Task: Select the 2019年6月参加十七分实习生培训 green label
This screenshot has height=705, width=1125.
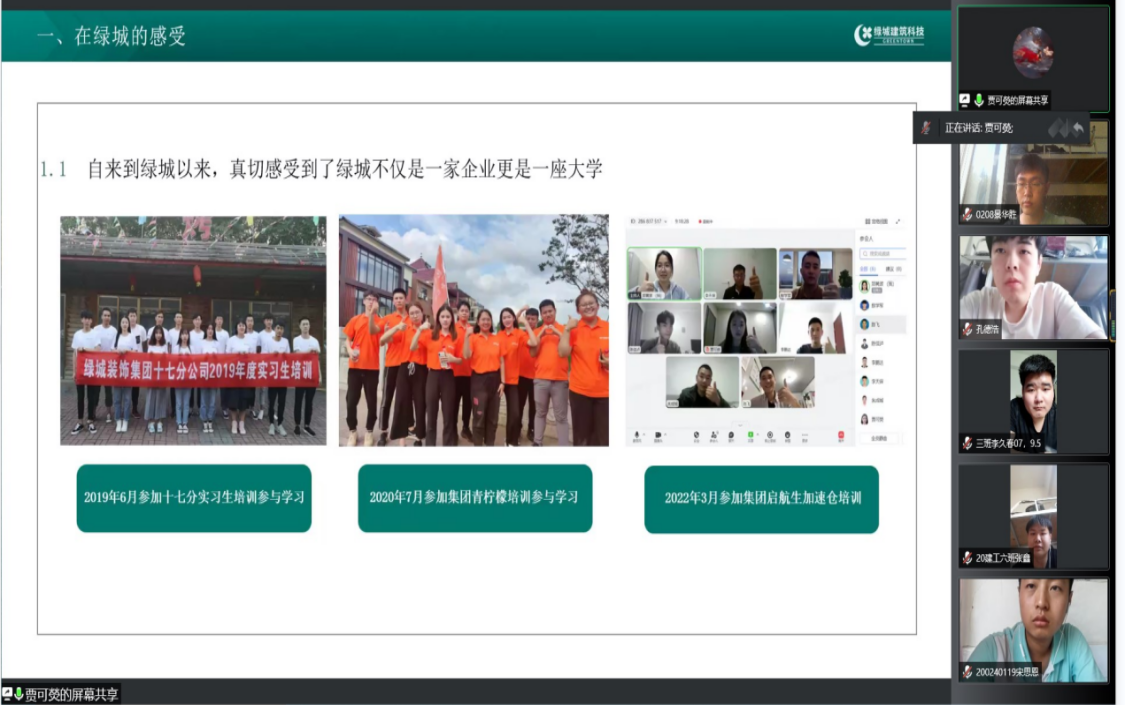Action: tap(194, 498)
